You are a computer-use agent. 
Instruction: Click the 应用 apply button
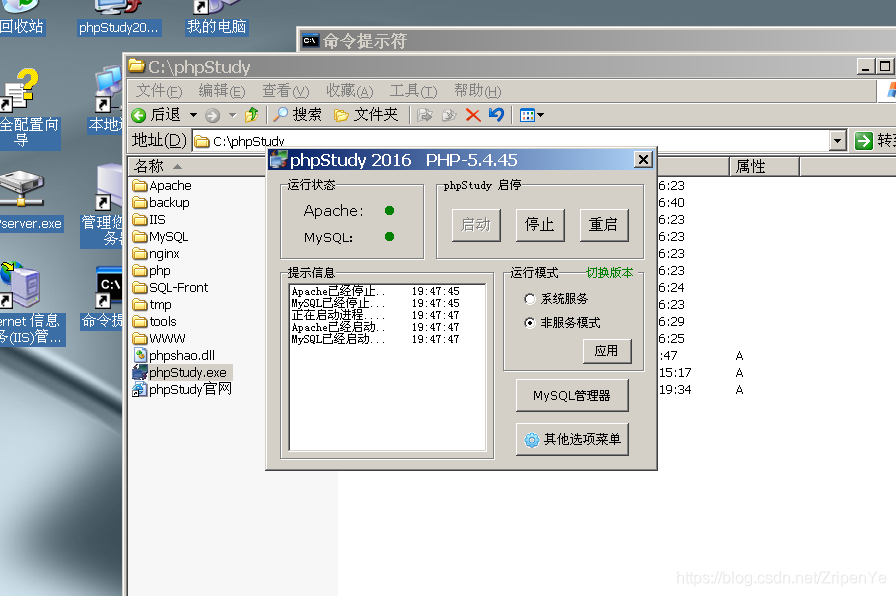607,351
